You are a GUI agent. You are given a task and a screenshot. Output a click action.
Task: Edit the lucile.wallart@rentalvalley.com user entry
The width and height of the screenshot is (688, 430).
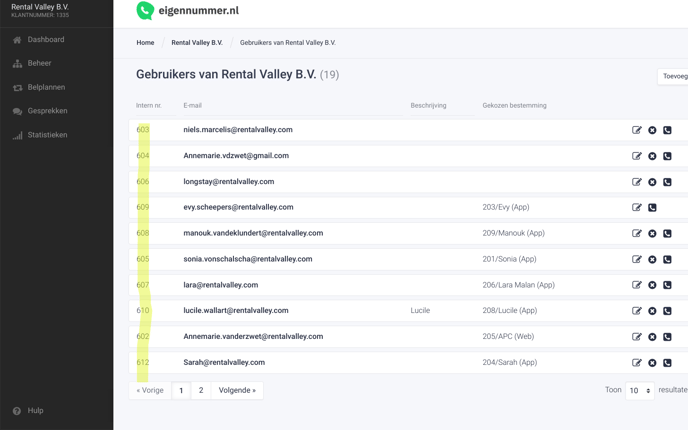tap(637, 311)
